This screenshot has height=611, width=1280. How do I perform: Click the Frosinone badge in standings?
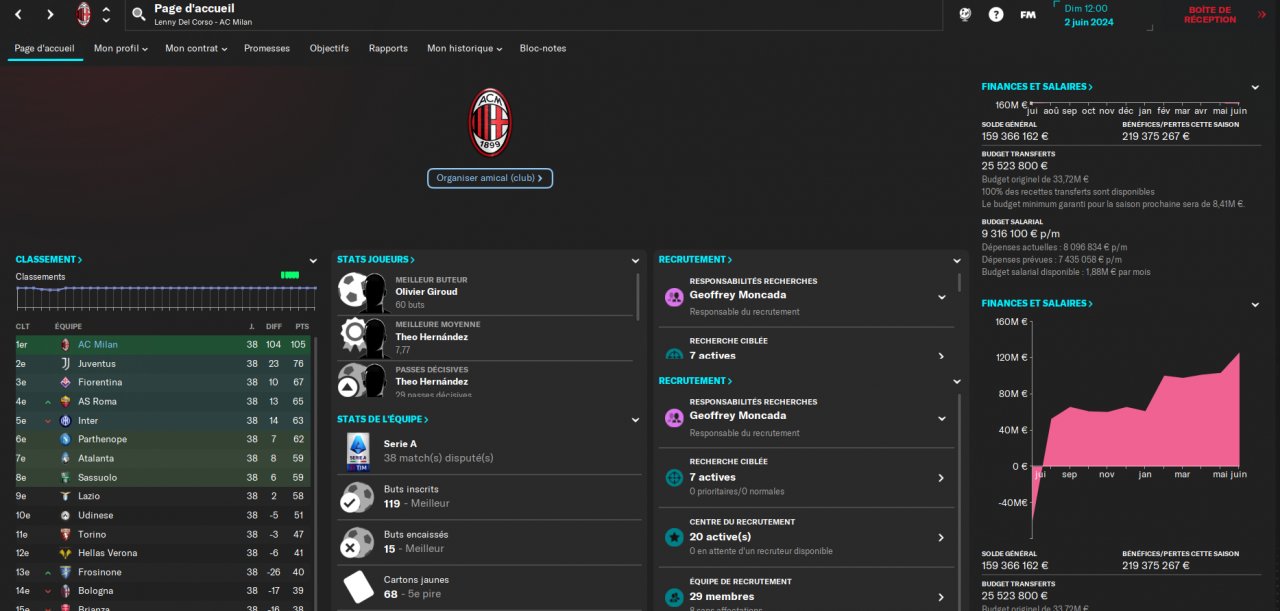pos(66,572)
